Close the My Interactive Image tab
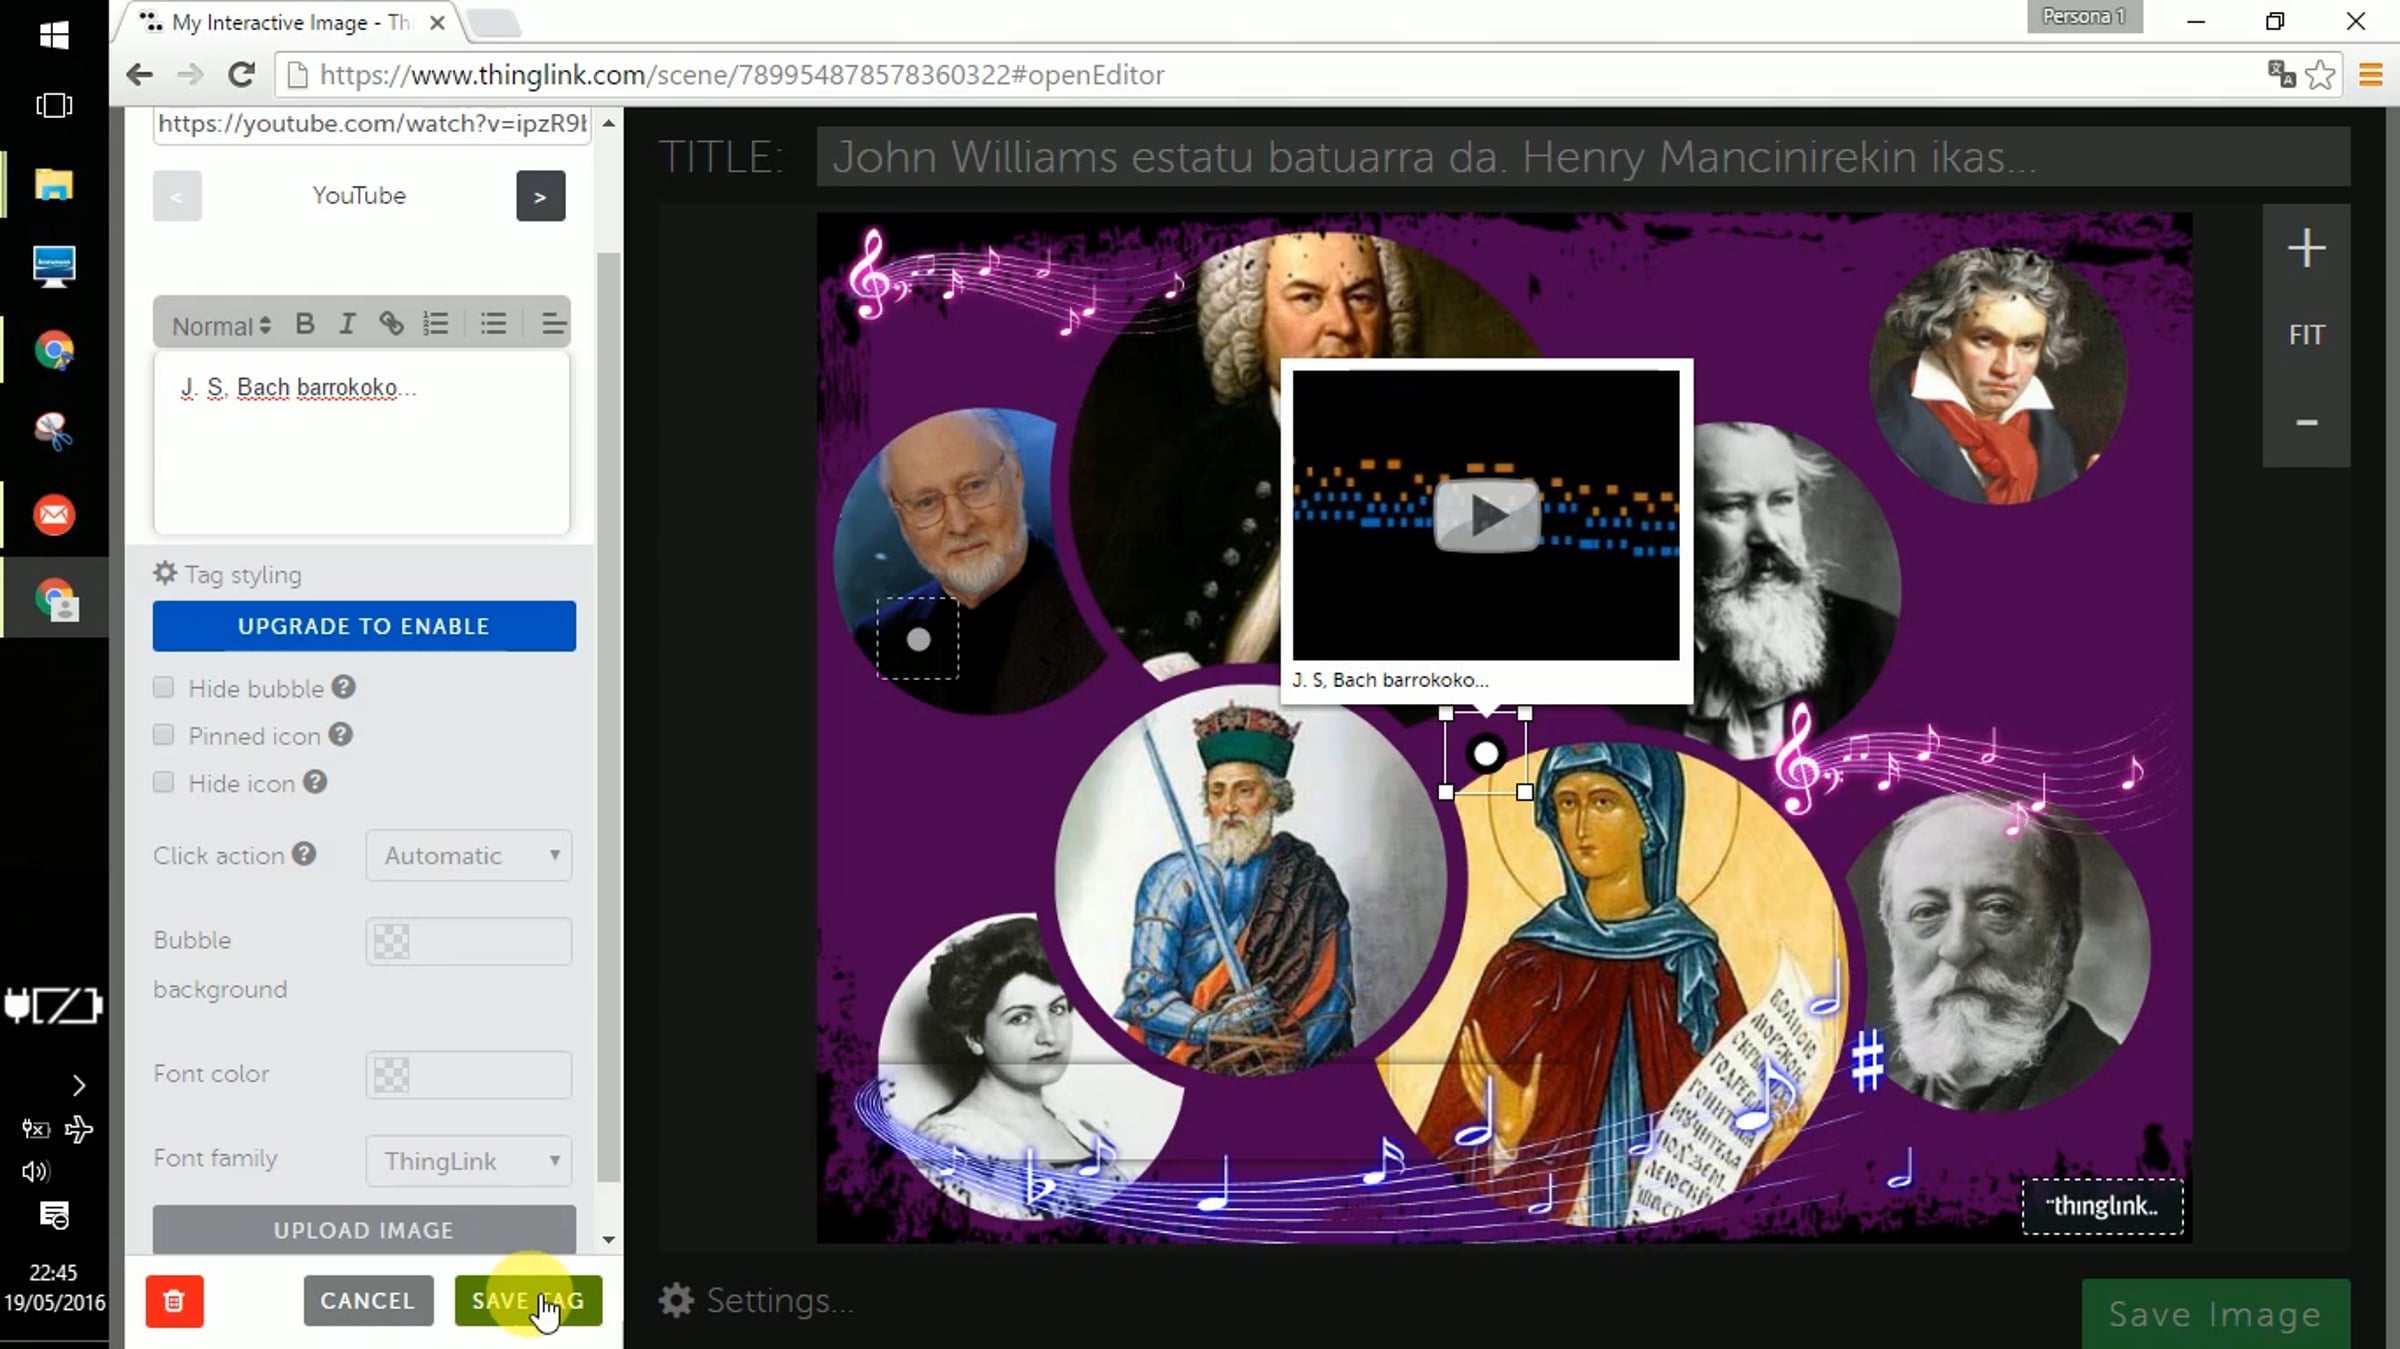Viewport: 2400px width, 1349px height. coord(437,22)
